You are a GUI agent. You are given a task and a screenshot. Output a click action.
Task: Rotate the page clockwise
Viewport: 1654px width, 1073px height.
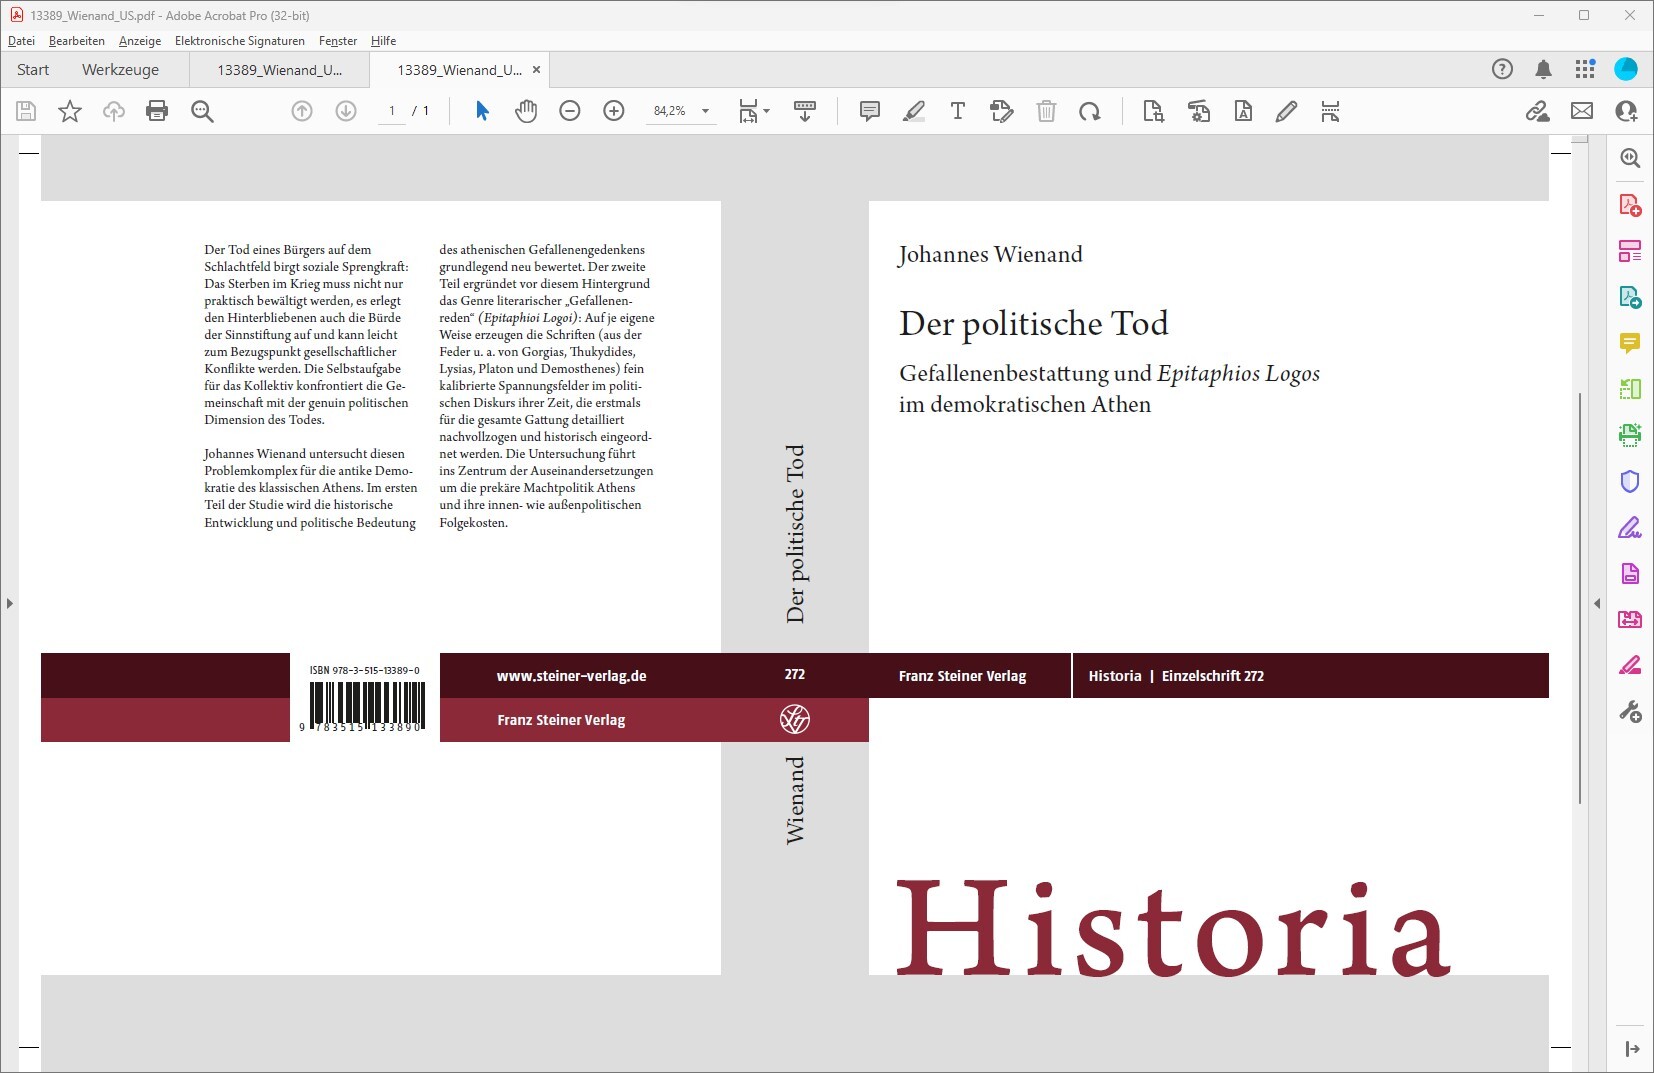point(1090,111)
